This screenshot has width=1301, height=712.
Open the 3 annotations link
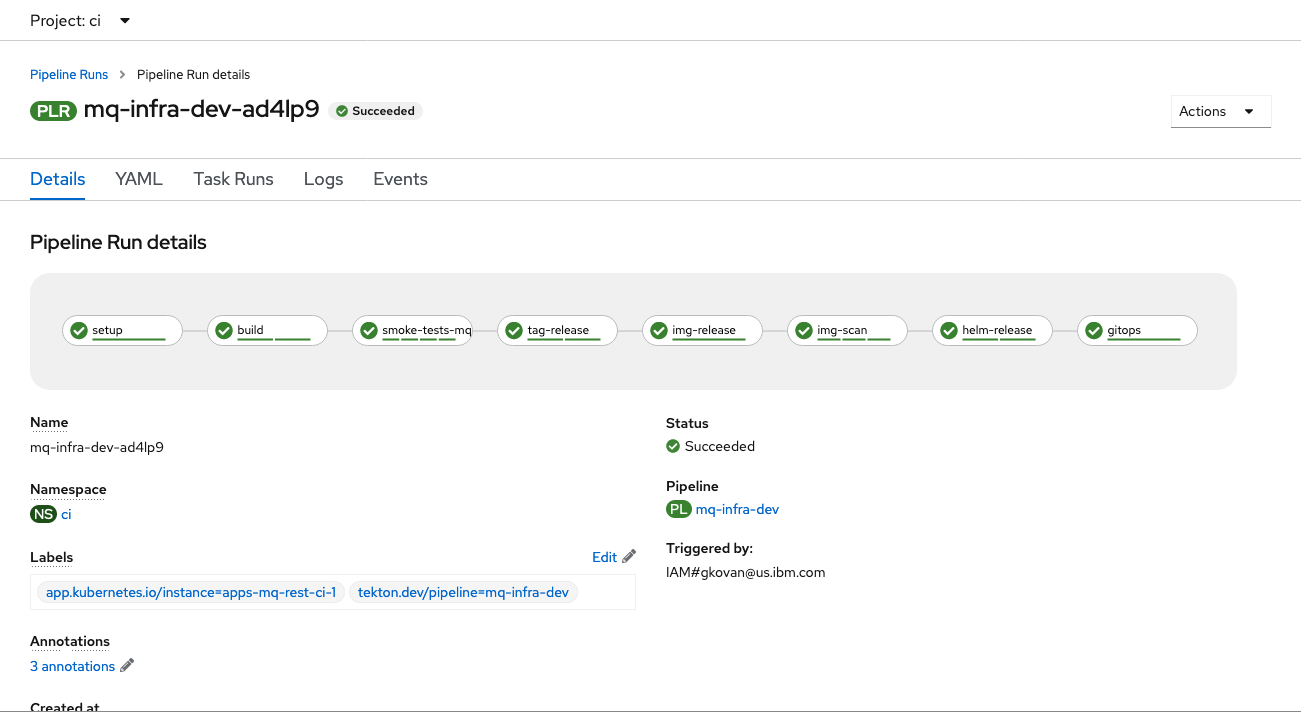tap(73, 666)
